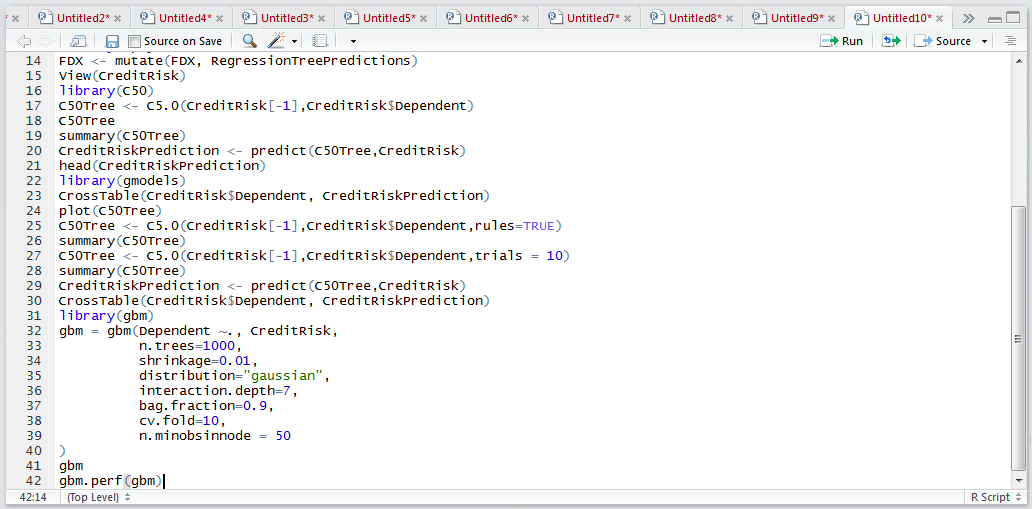The image size is (1032, 509).
Task: Open the Source button dropdown arrow
Action: (x=985, y=41)
